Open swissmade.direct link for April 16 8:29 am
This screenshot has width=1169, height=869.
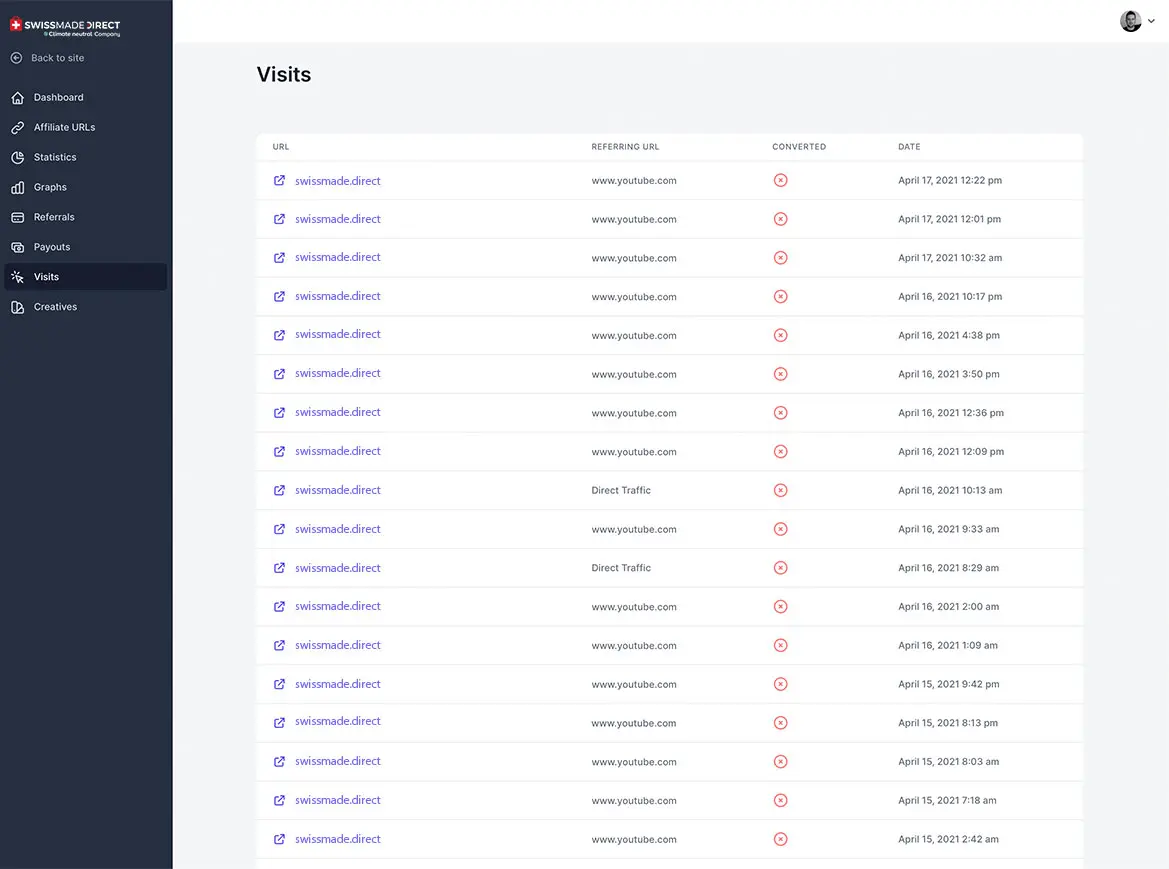(x=337, y=568)
